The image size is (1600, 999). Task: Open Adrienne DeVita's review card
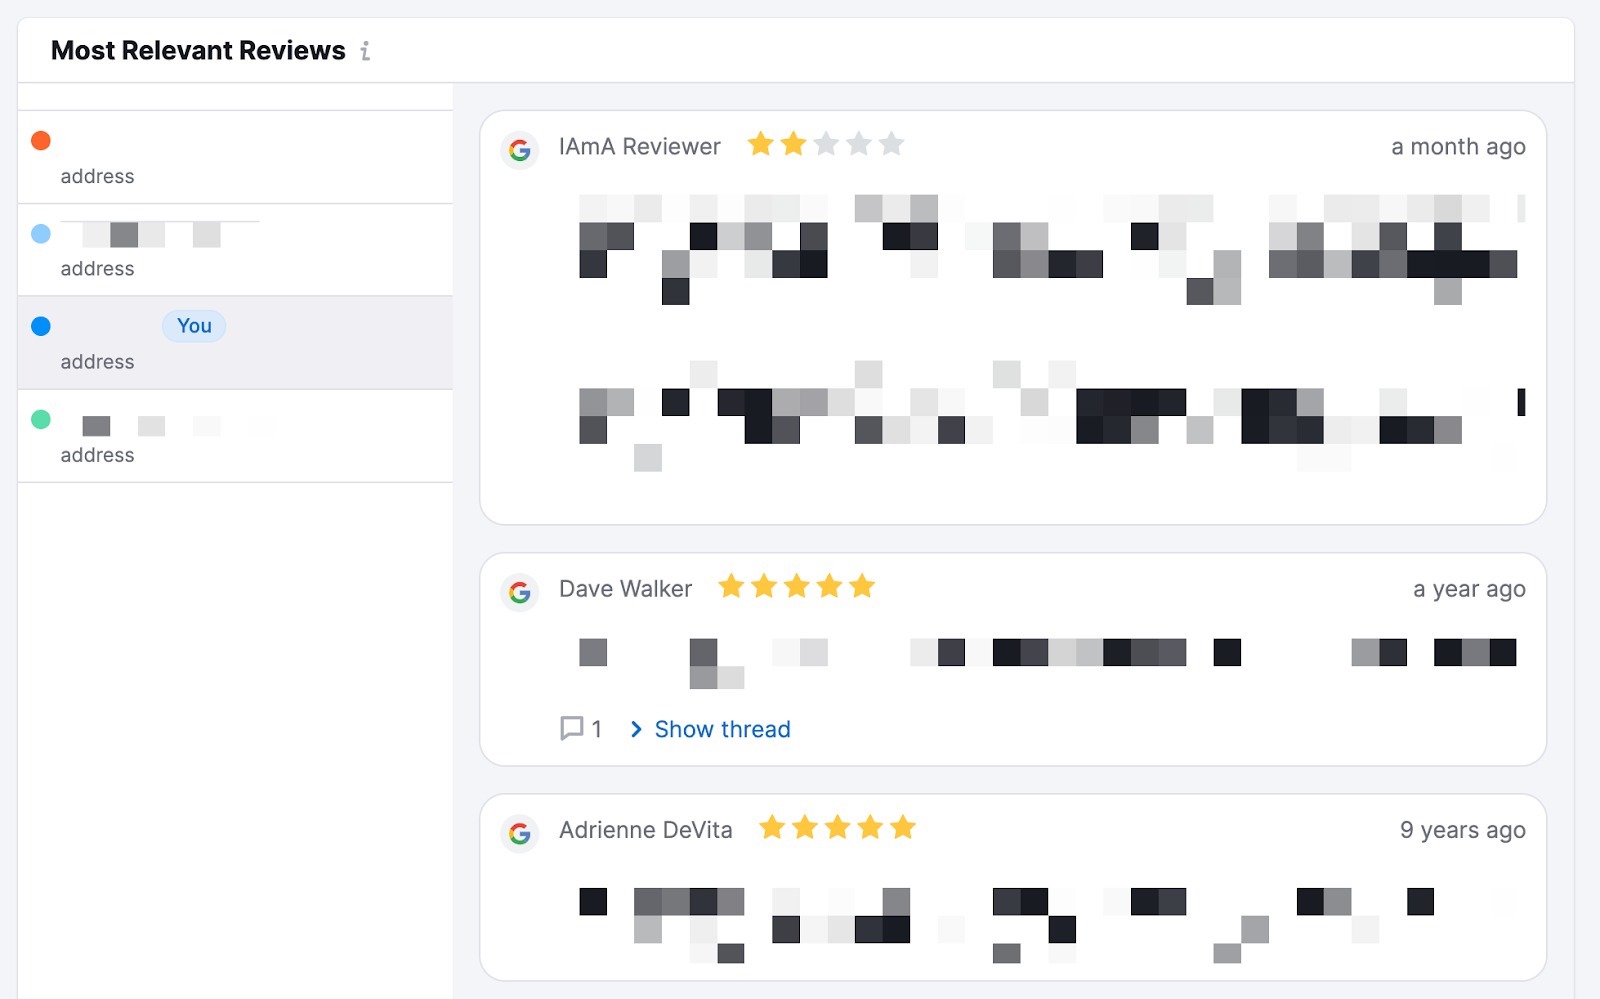pyautogui.click(x=1013, y=885)
